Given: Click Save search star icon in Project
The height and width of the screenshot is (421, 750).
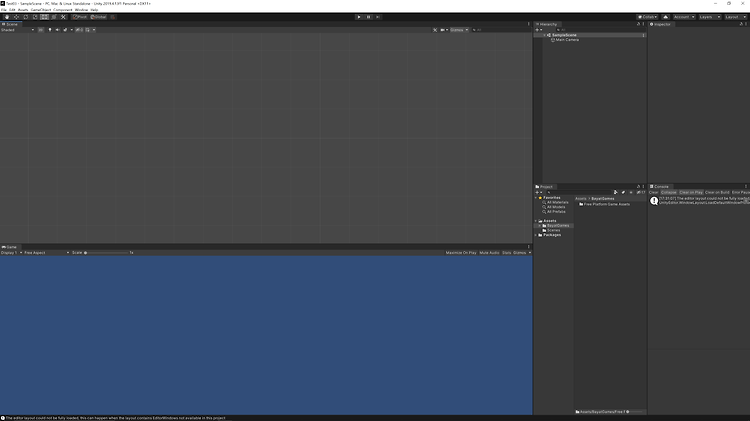Looking at the screenshot, I should [631, 192].
